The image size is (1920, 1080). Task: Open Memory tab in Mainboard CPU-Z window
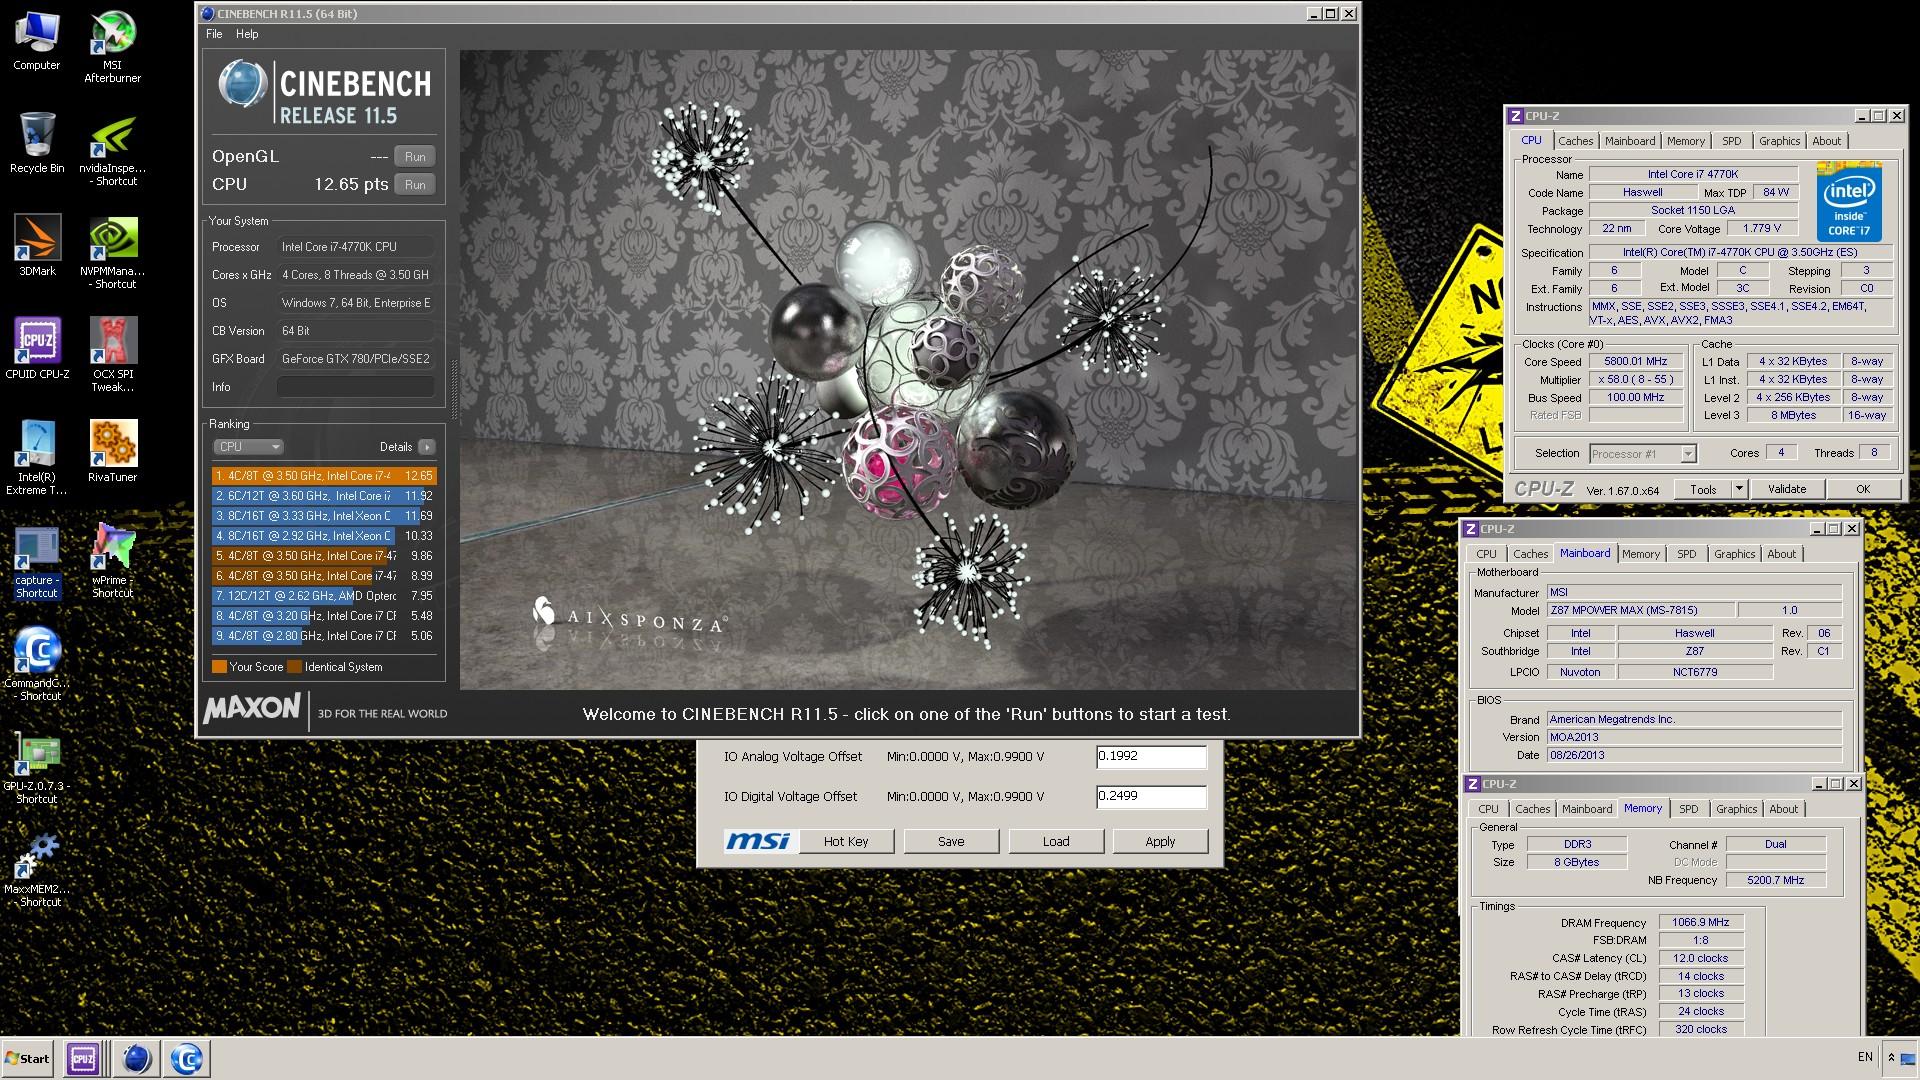[x=1640, y=554]
